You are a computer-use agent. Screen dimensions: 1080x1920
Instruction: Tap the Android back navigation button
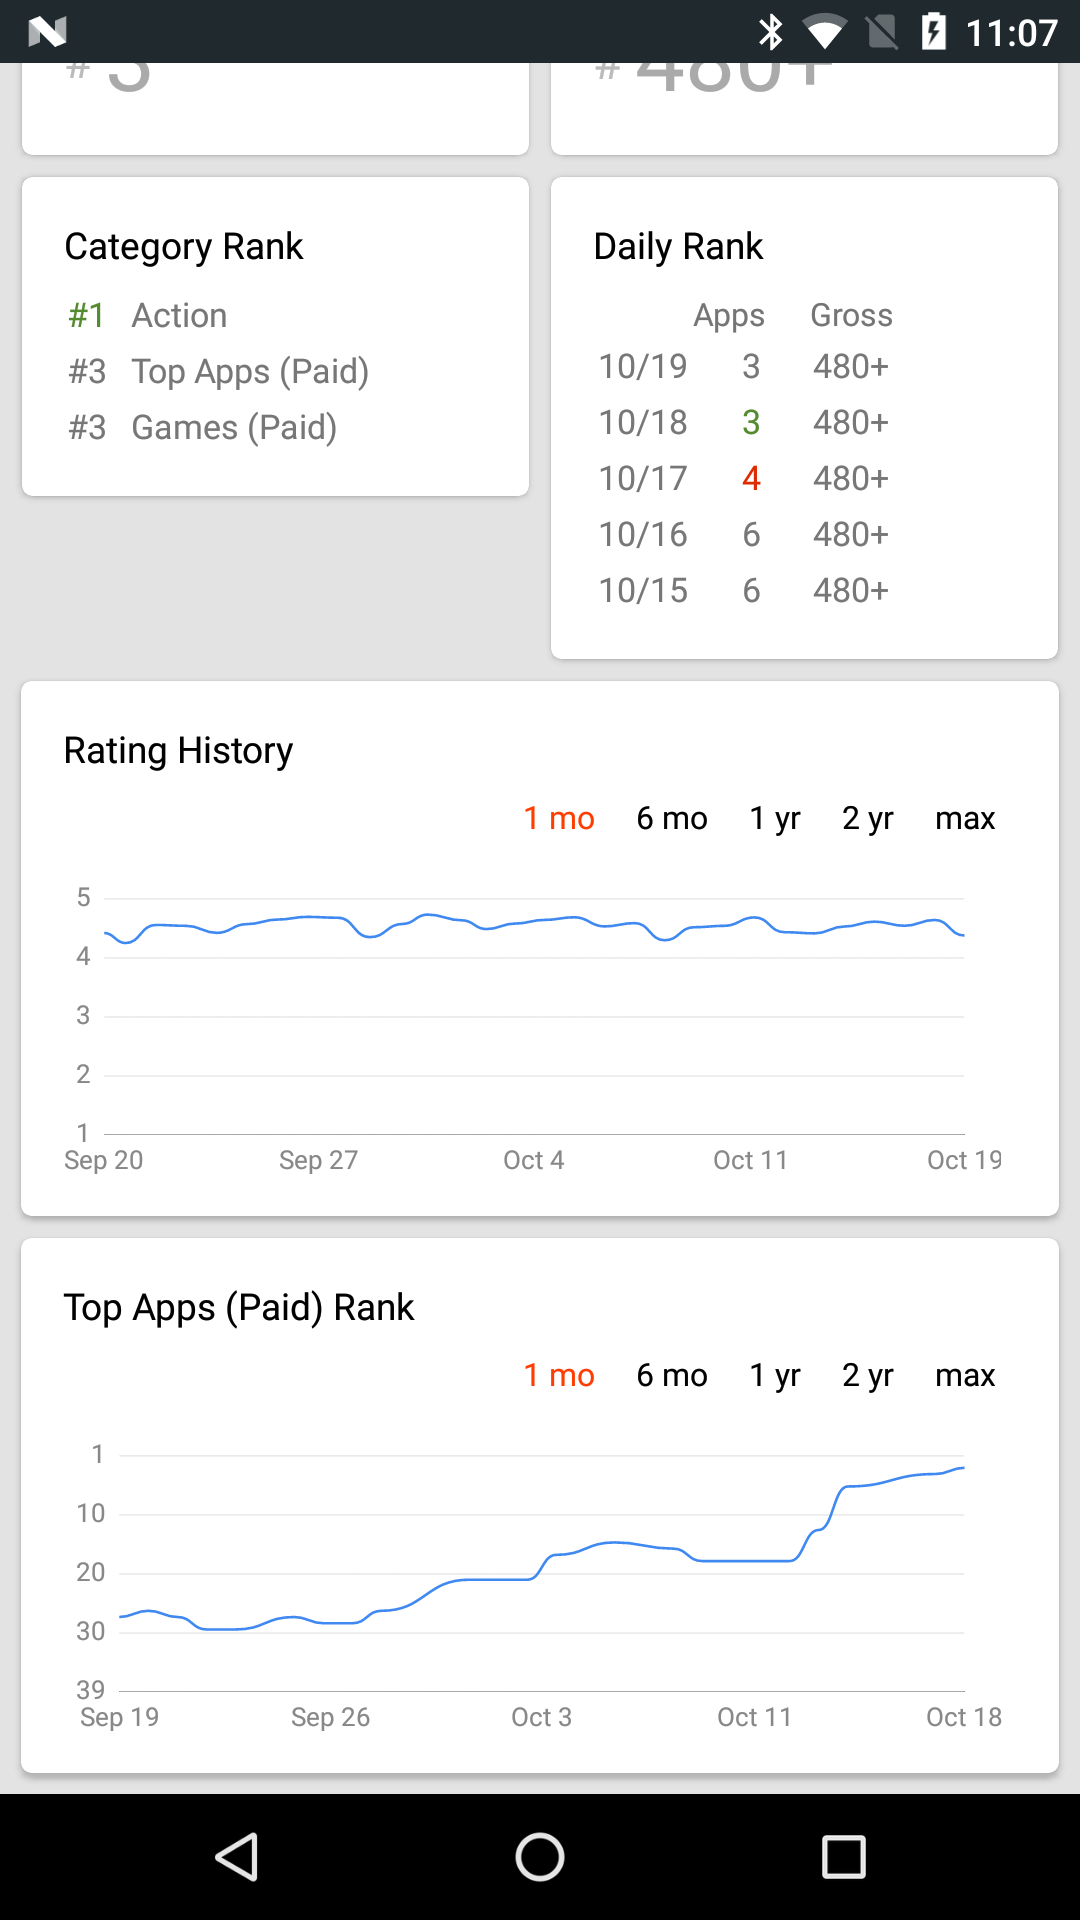click(238, 1857)
